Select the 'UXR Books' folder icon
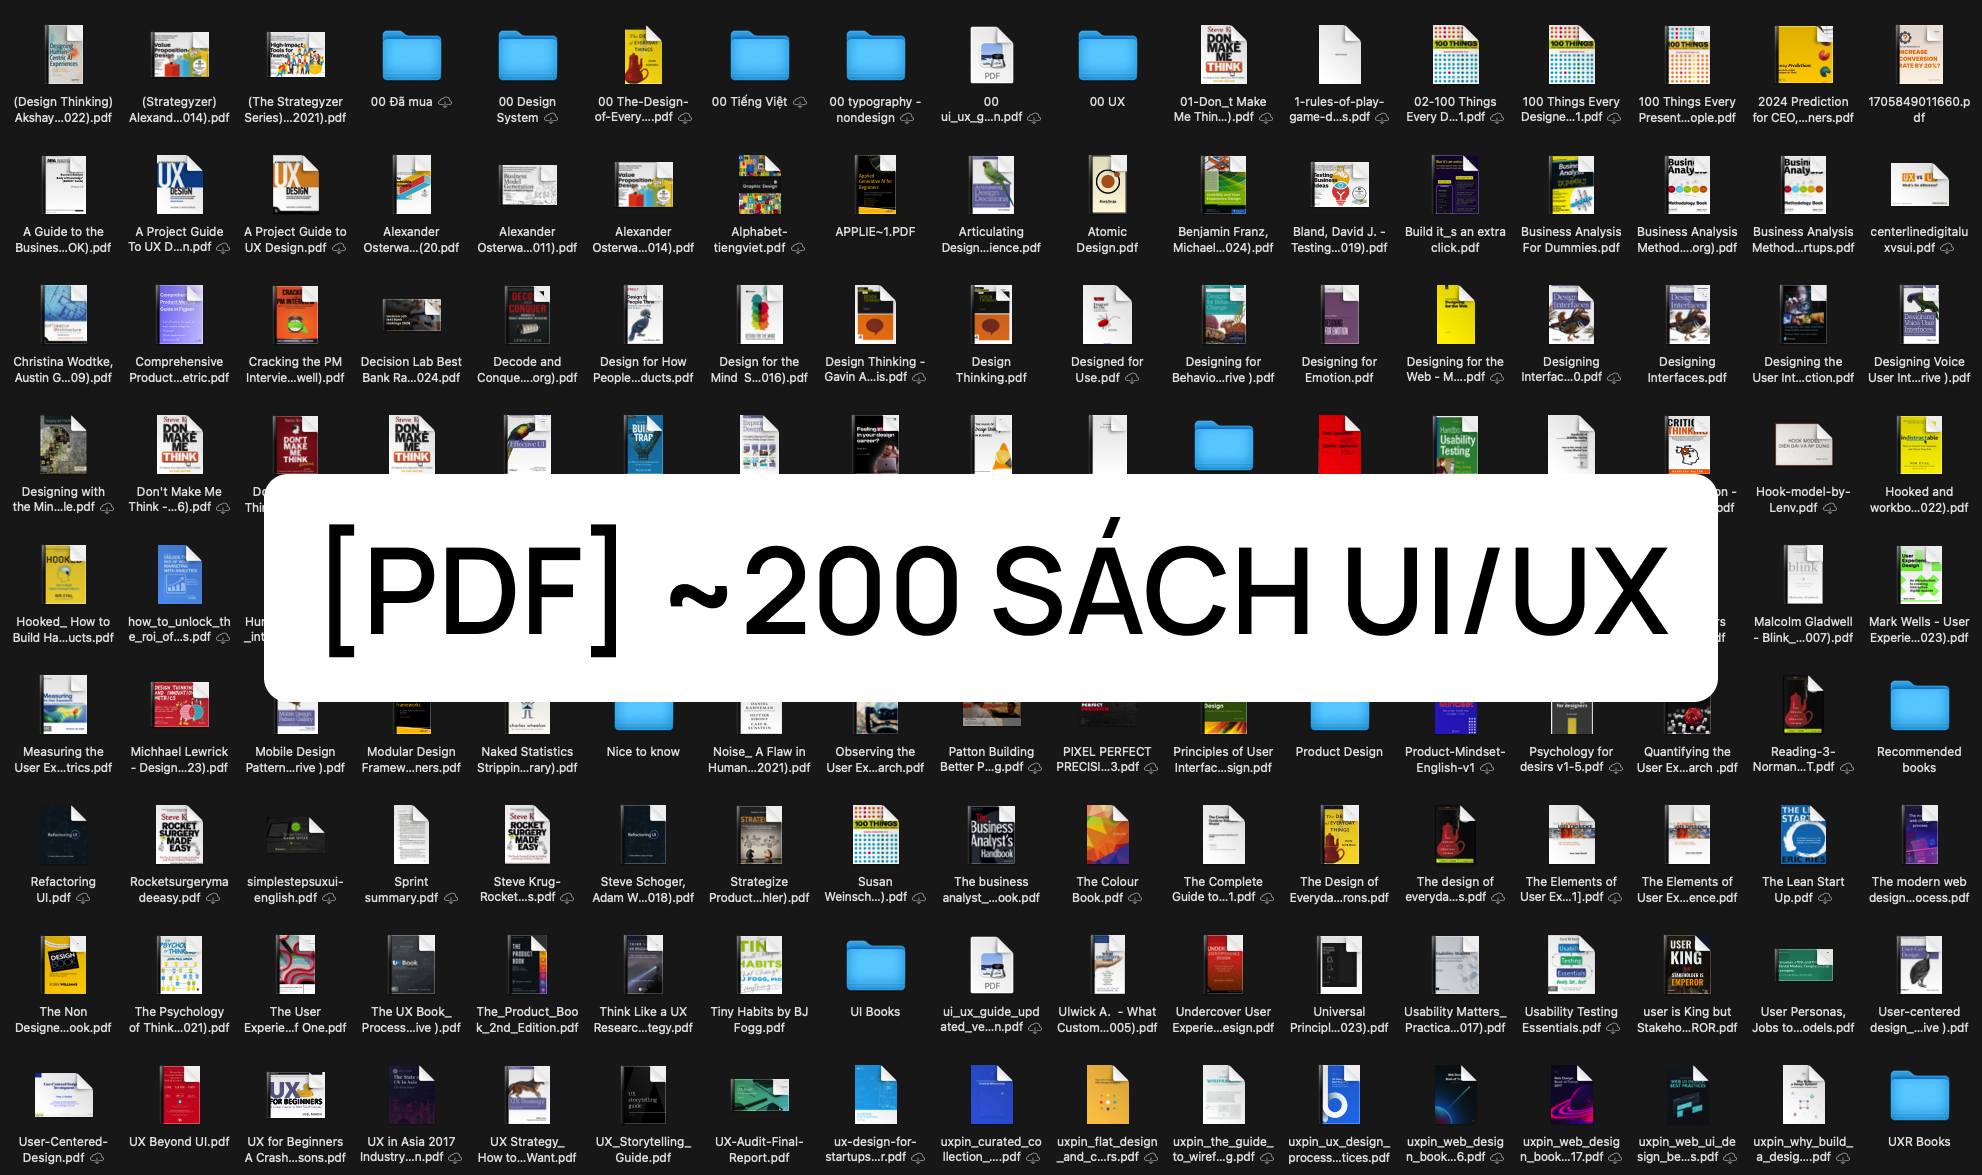 point(1920,1095)
